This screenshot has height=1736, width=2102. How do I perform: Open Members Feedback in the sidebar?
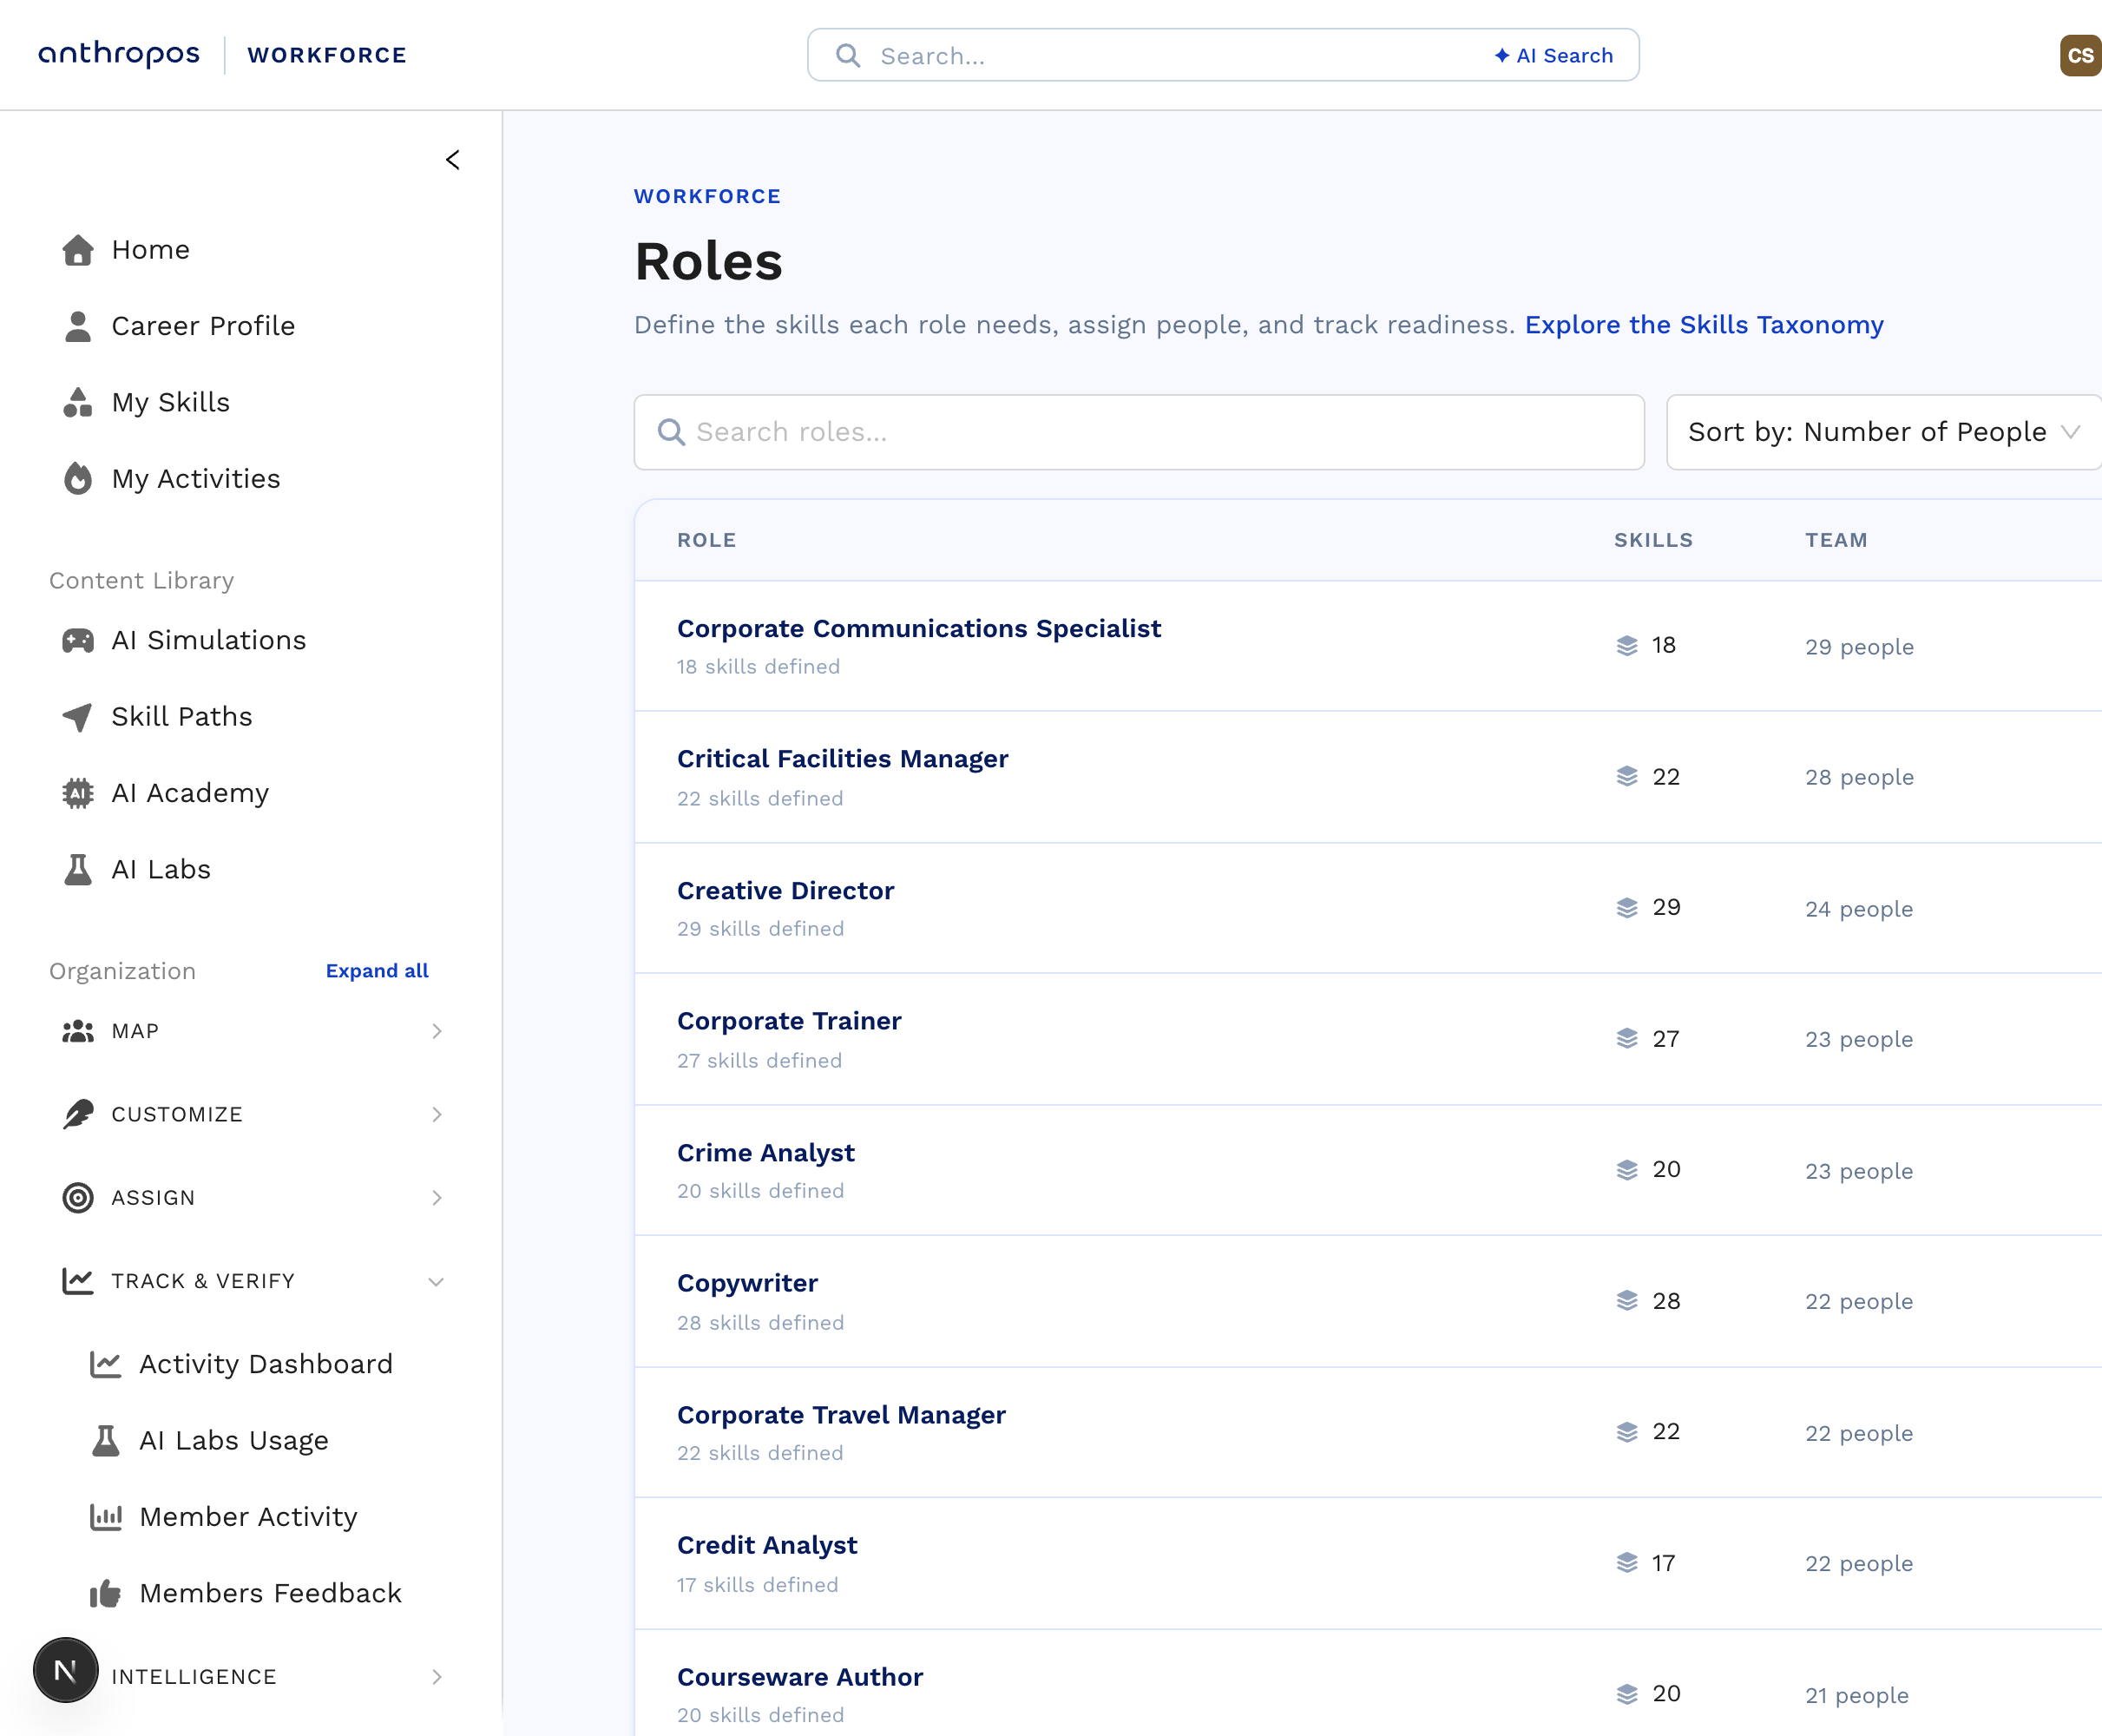pos(271,1593)
